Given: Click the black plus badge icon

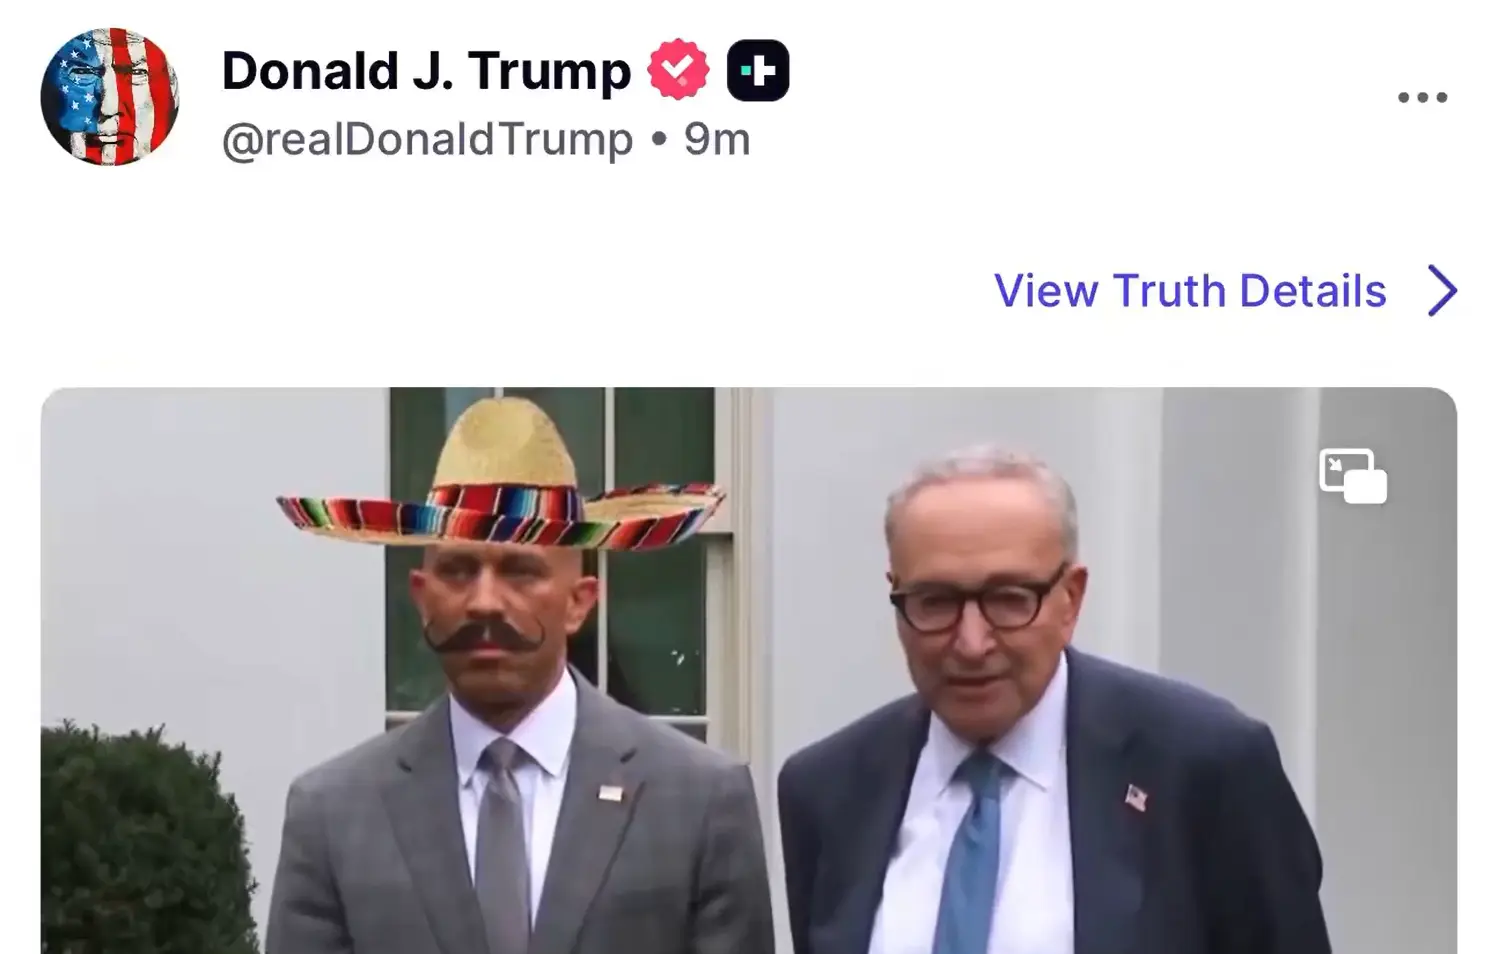Looking at the screenshot, I should pyautogui.click(x=758, y=70).
